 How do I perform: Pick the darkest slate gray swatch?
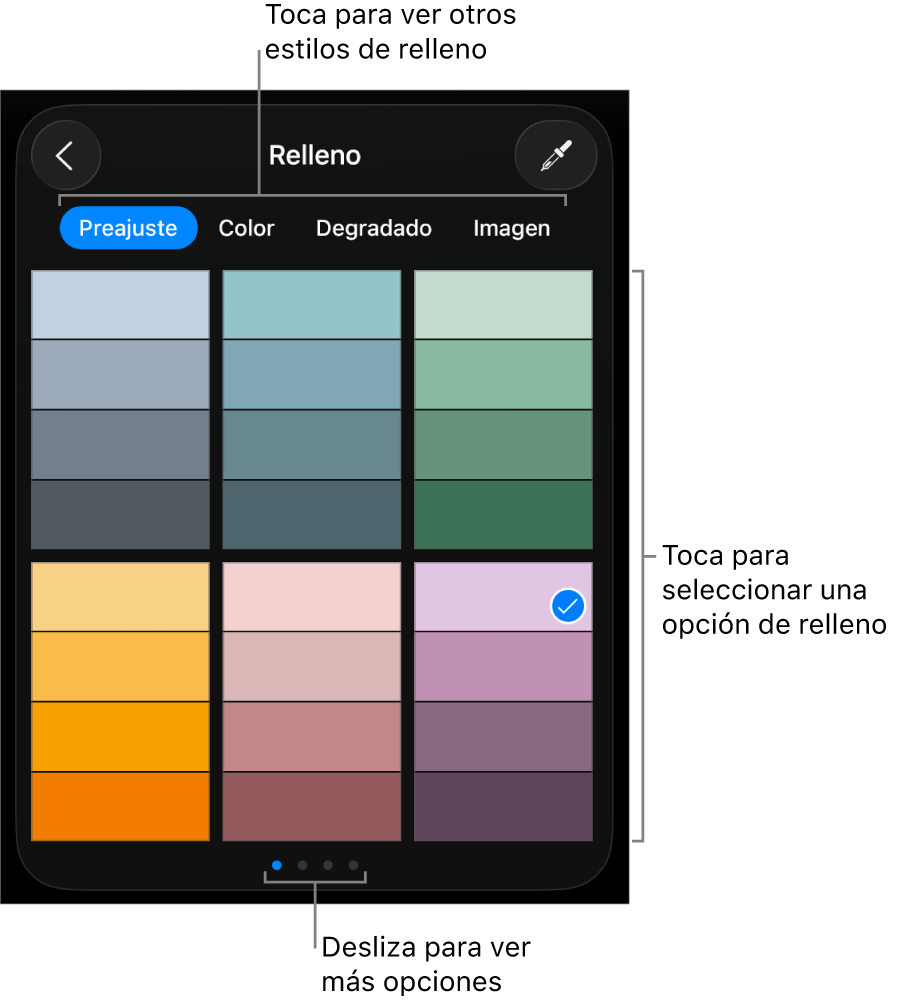tap(121, 515)
